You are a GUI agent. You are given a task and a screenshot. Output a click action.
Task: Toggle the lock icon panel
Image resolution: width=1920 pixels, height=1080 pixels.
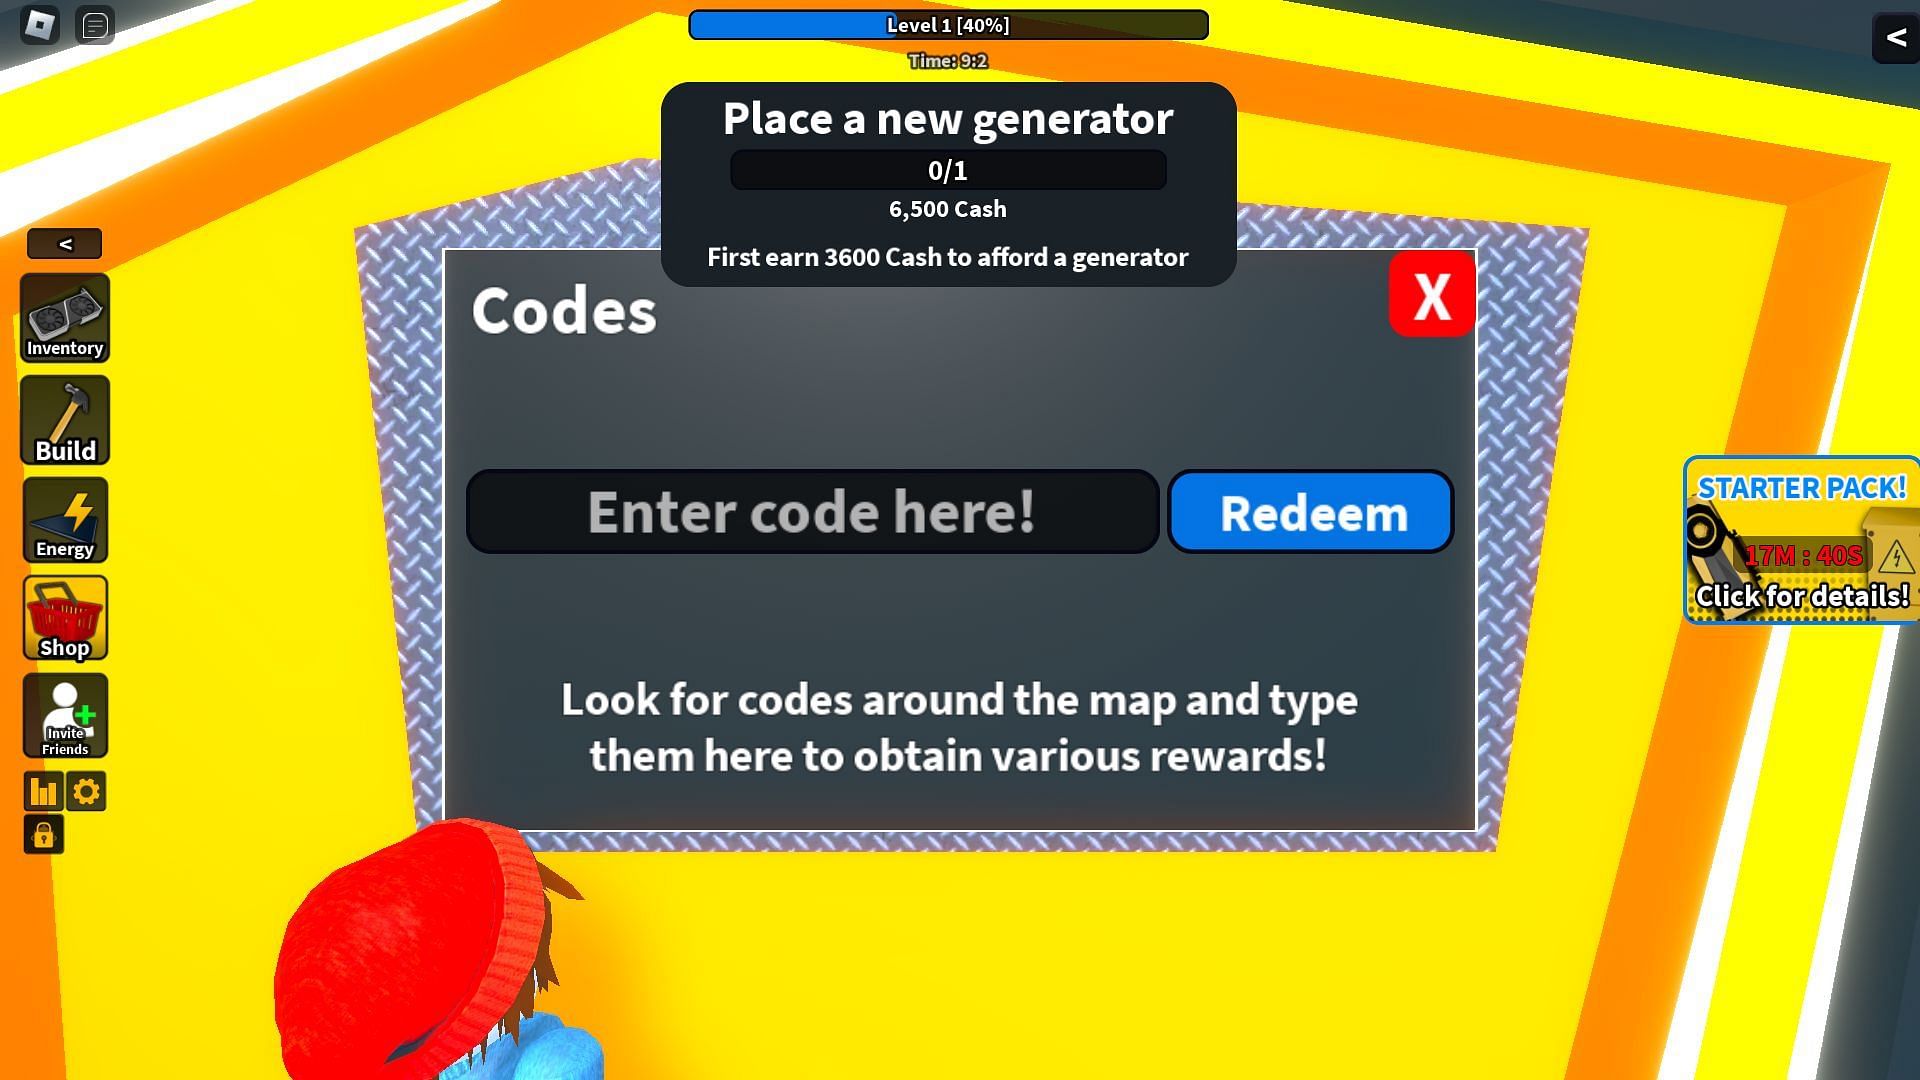click(44, 835)
